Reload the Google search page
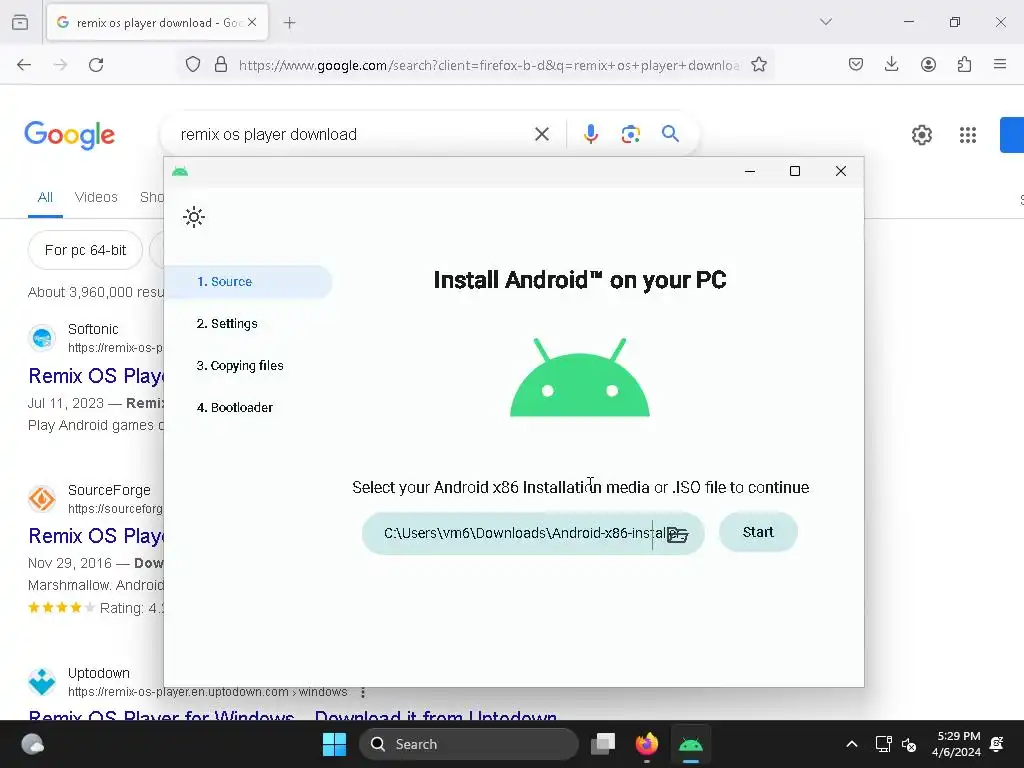Image resolution: width=1024 pixels, height=768 pixels. [x=96, y=65]
